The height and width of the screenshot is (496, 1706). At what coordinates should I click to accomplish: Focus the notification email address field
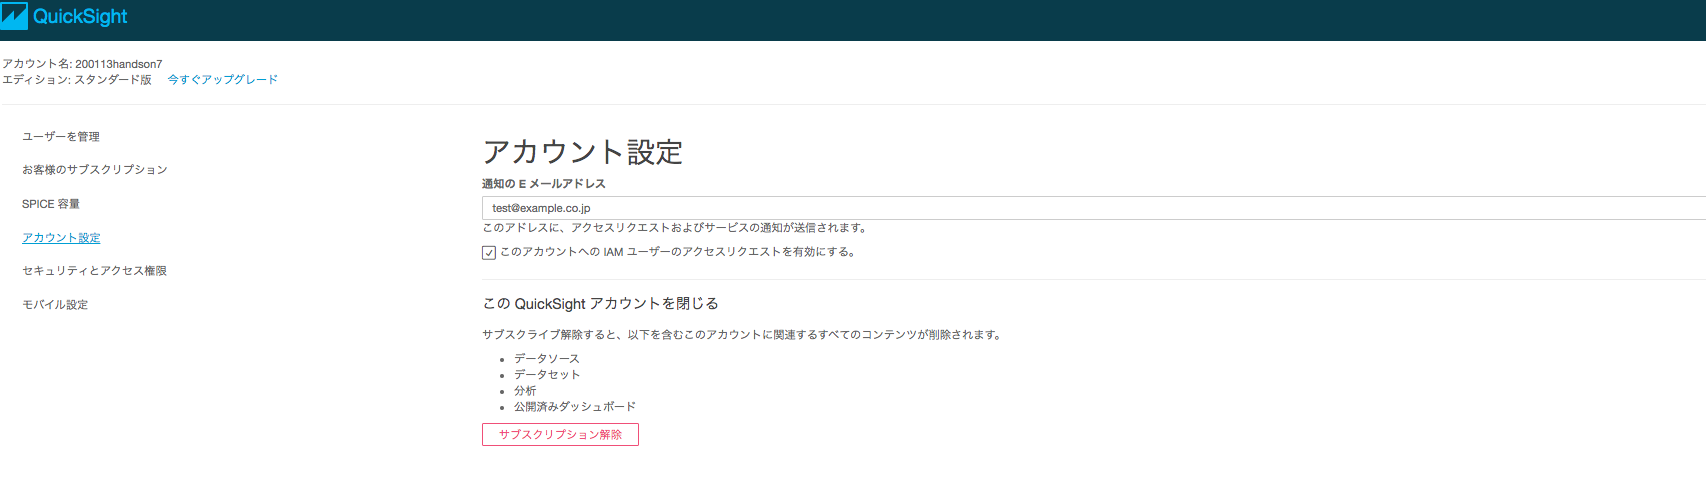click(1094, 208)
